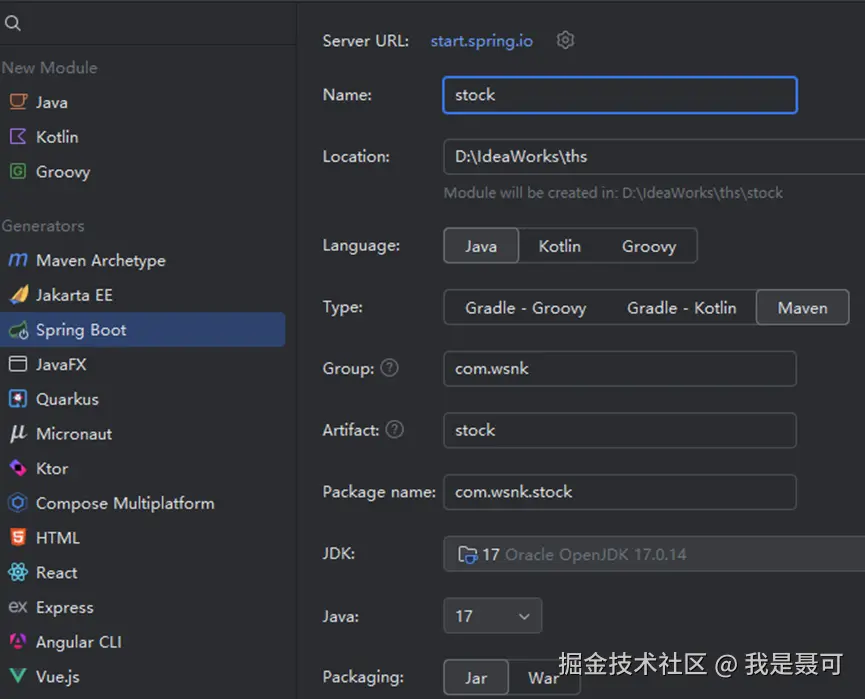Click help icon next to Artifact

point(394,430)
